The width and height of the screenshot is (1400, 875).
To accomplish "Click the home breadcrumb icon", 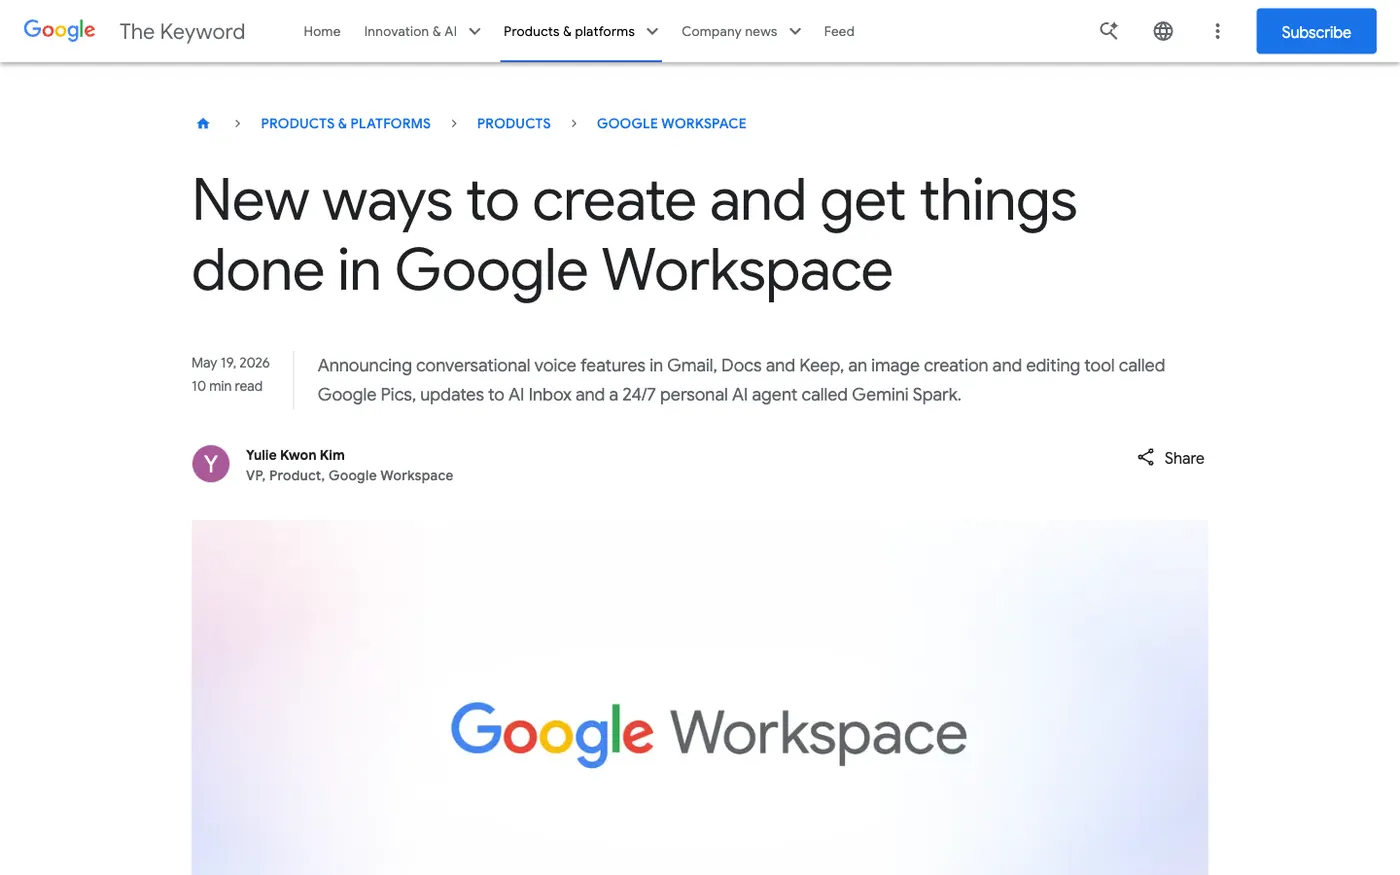I will pyautogui.click(x=203, y=124).
